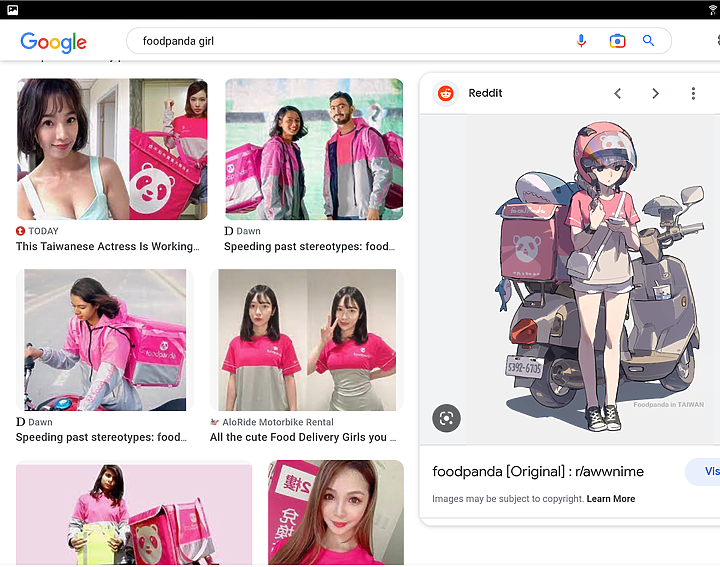Start voice search with microphone icon
The width and height of the screenshot is (720, 567).
click(x=581, y=41)
